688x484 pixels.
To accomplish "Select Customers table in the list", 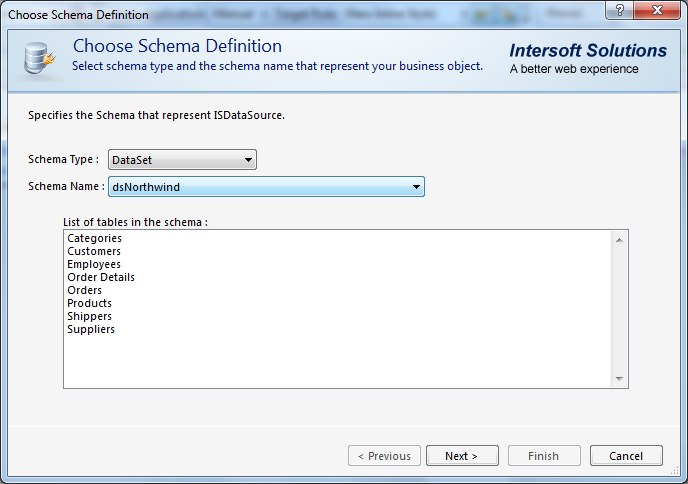I will tap(93, 251).
